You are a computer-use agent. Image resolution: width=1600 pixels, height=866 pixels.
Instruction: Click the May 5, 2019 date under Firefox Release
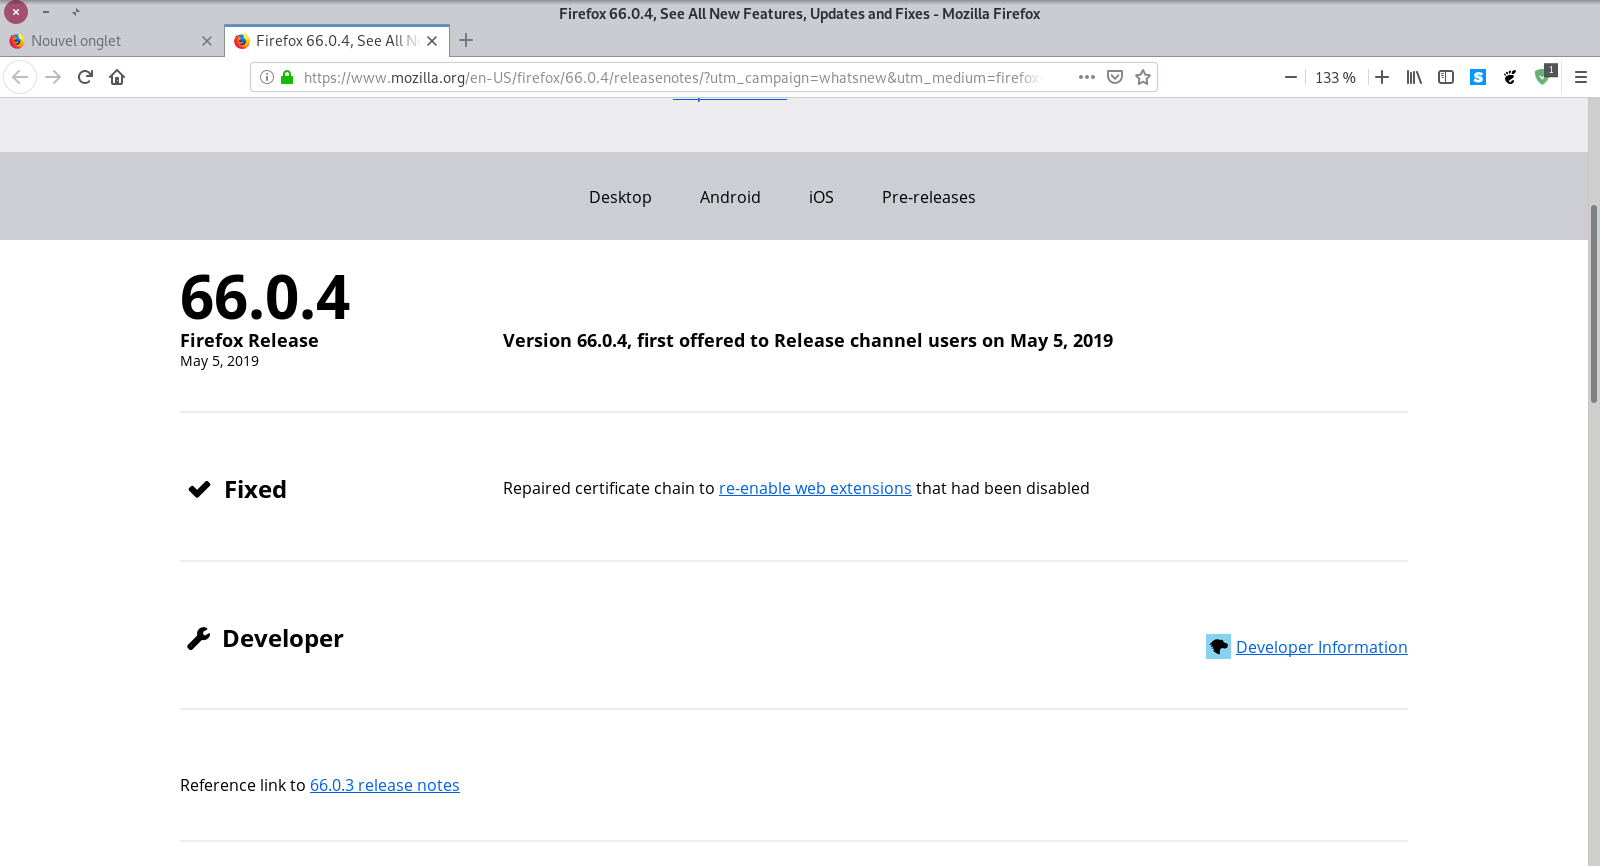219,361
